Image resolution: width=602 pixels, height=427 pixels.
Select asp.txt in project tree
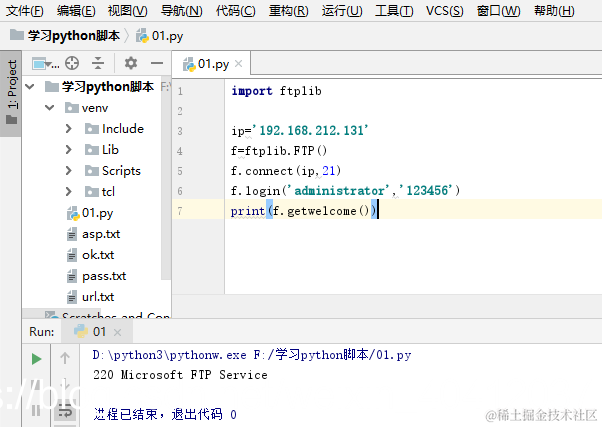click(x=93, y=234)
